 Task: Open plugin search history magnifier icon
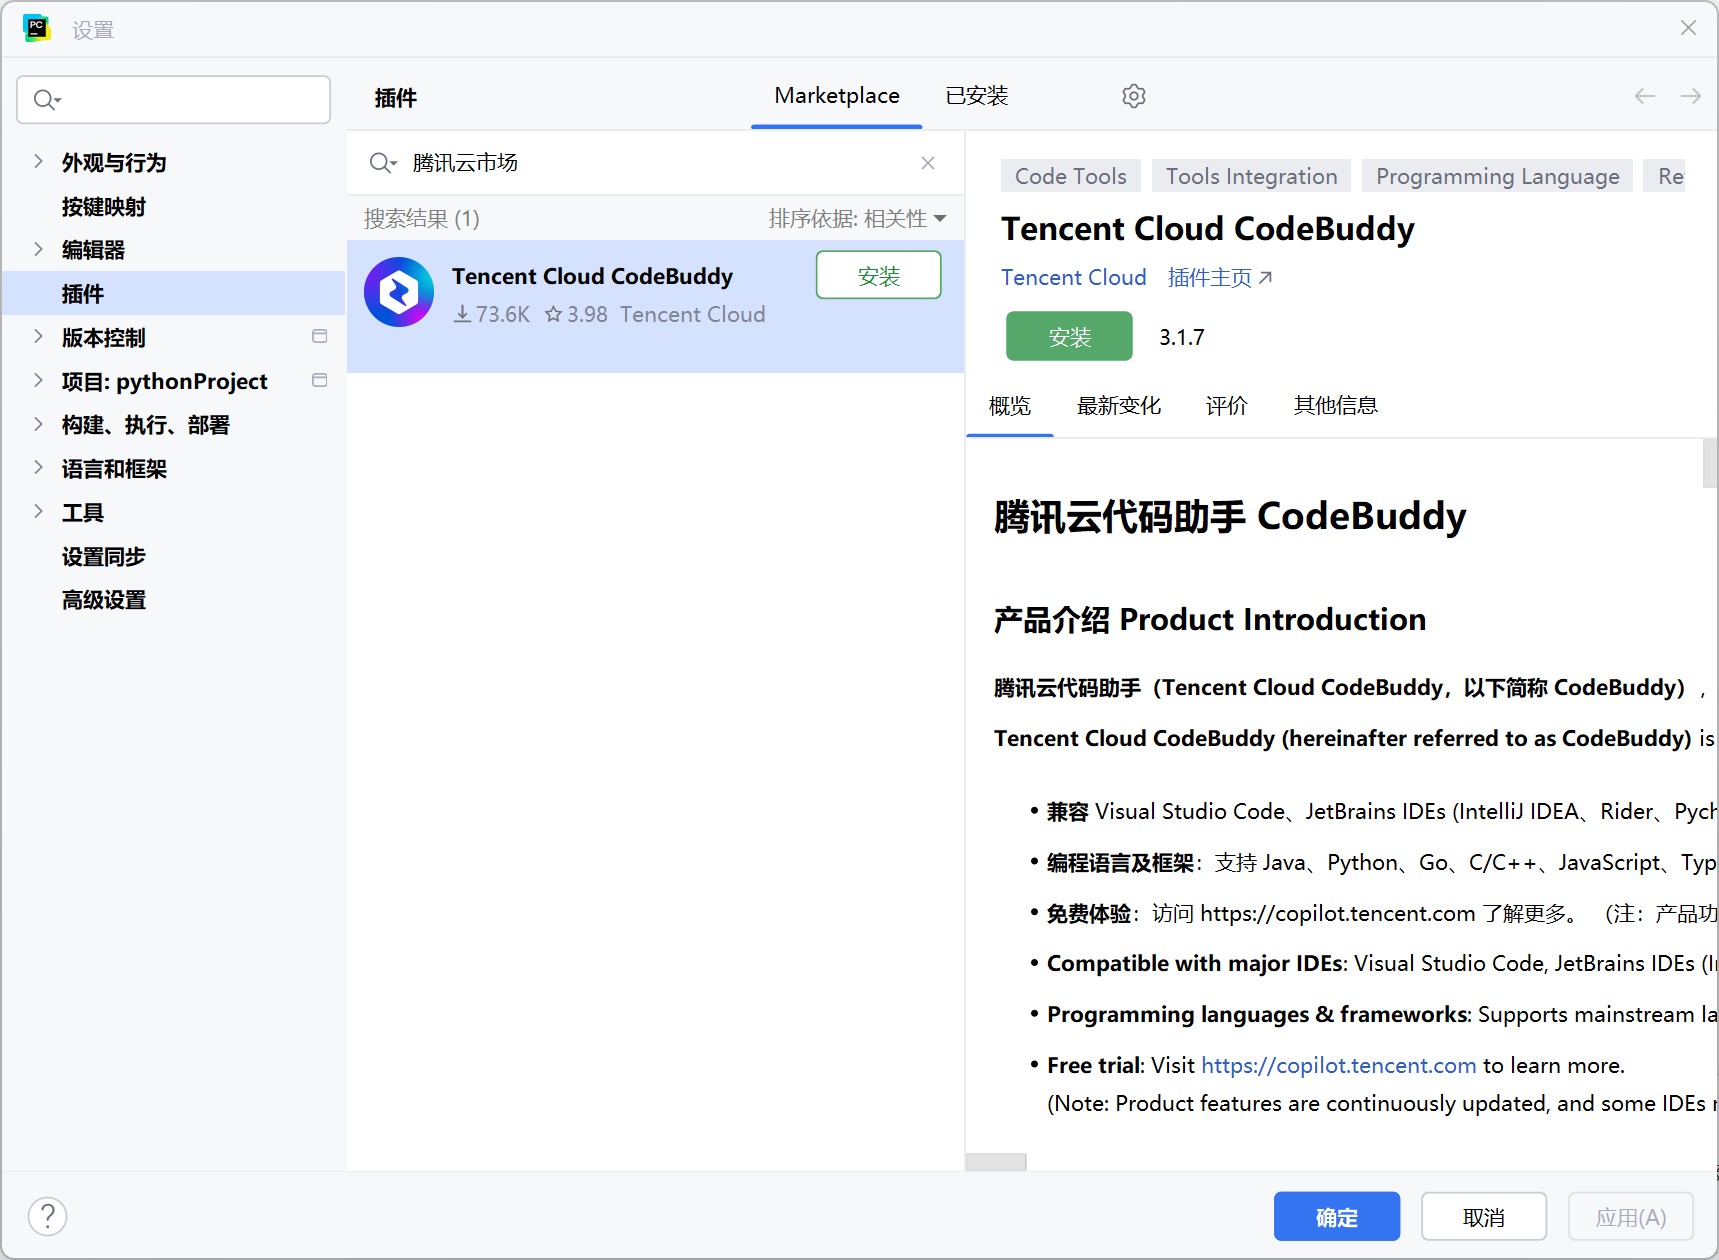(x=383, y=163)
